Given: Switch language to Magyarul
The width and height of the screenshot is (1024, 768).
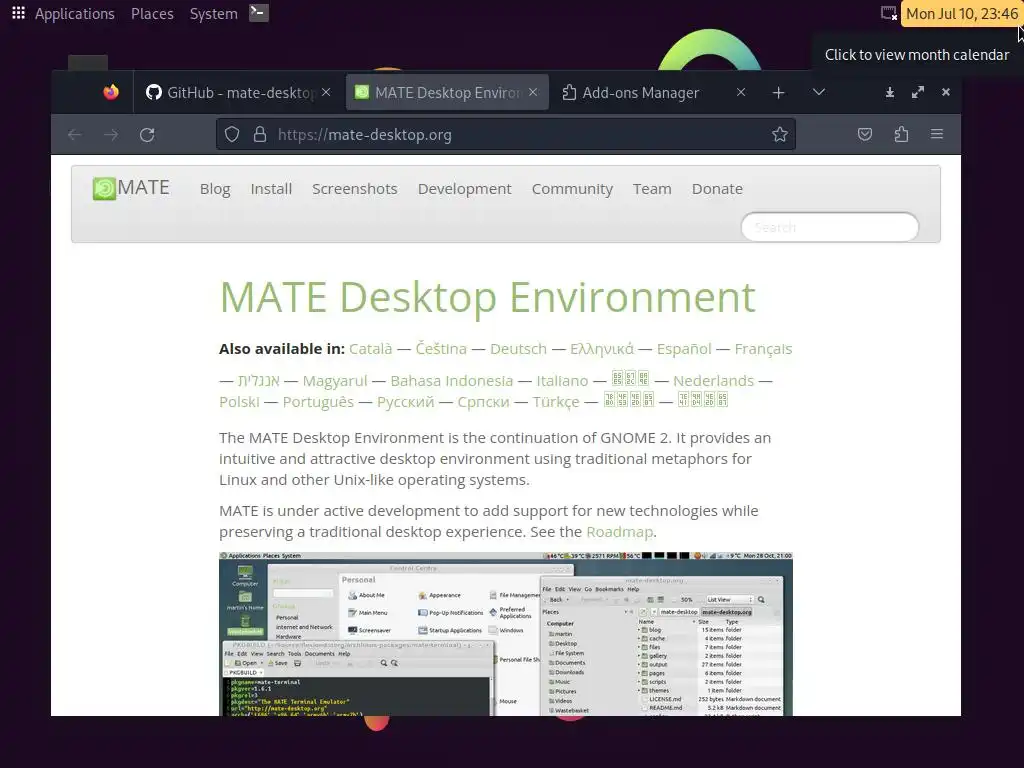Looking at the screenshot, I should (335, 381).
